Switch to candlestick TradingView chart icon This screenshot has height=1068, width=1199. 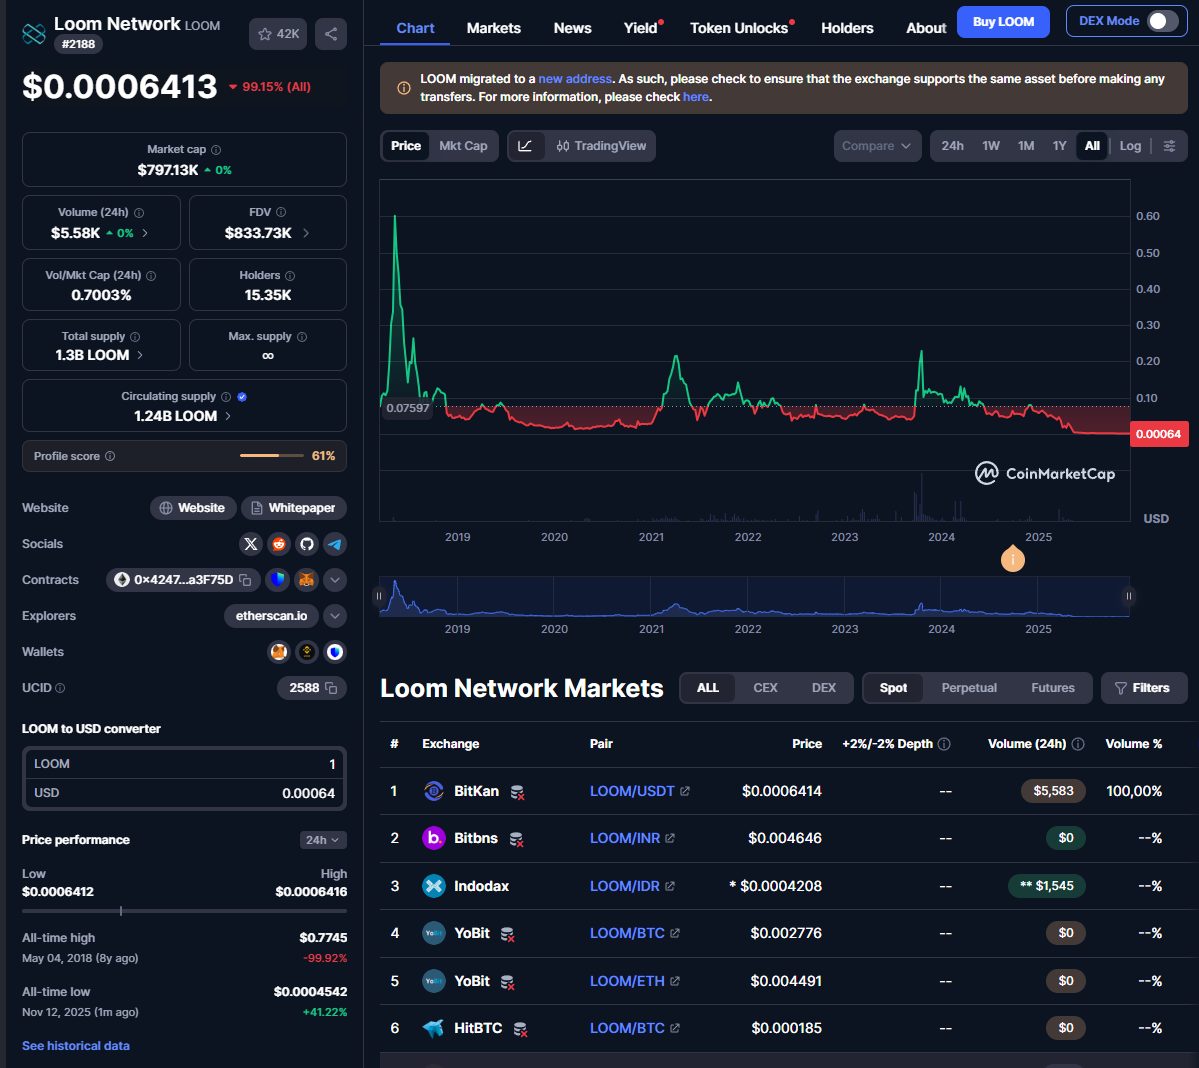point(562,145)
